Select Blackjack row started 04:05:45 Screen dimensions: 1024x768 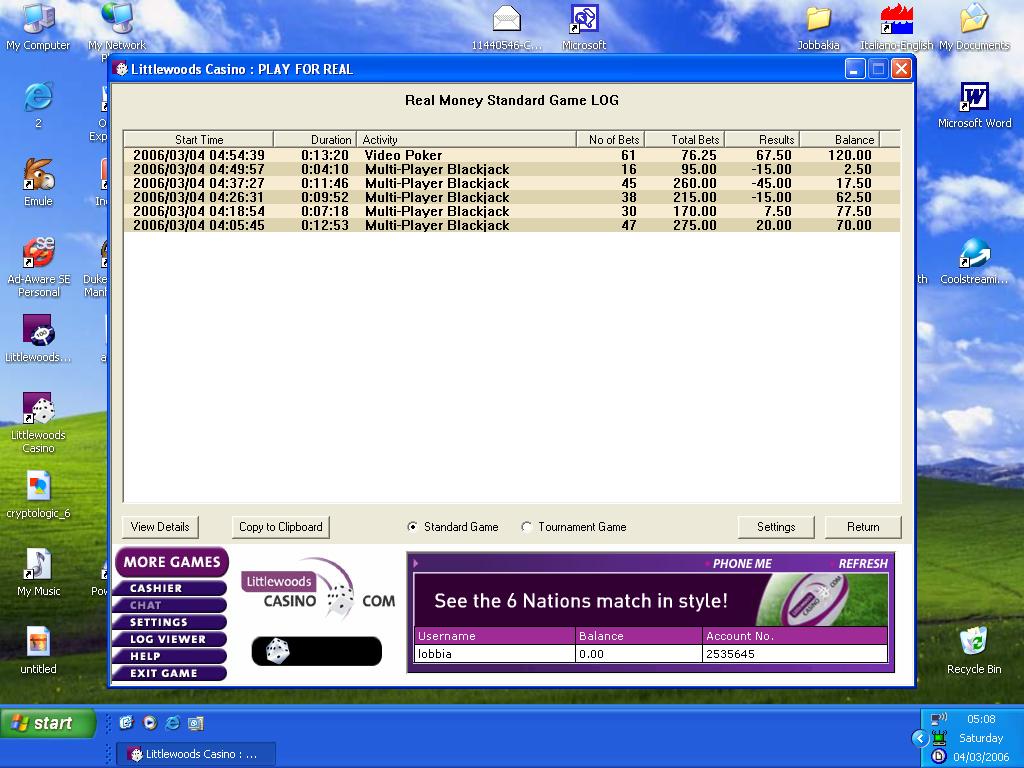click(x=511, y=225)
